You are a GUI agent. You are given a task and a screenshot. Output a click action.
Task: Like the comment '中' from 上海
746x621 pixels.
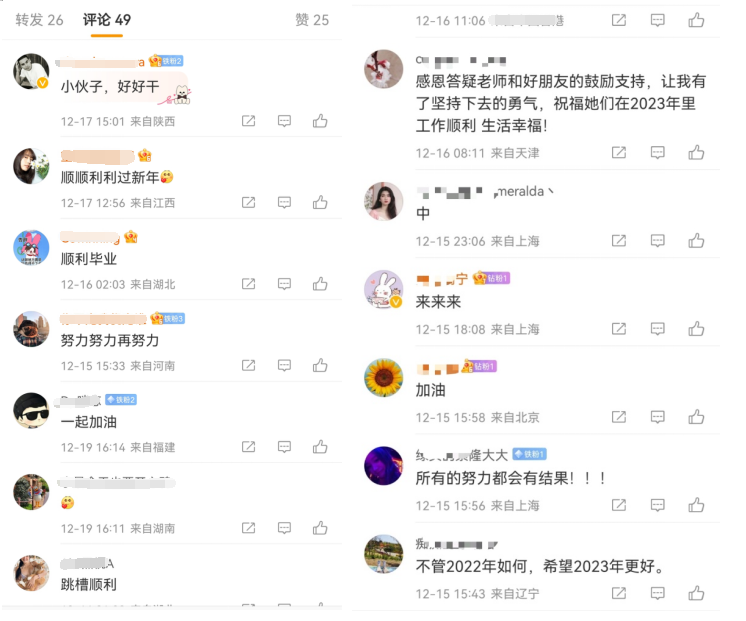point(696,240)
